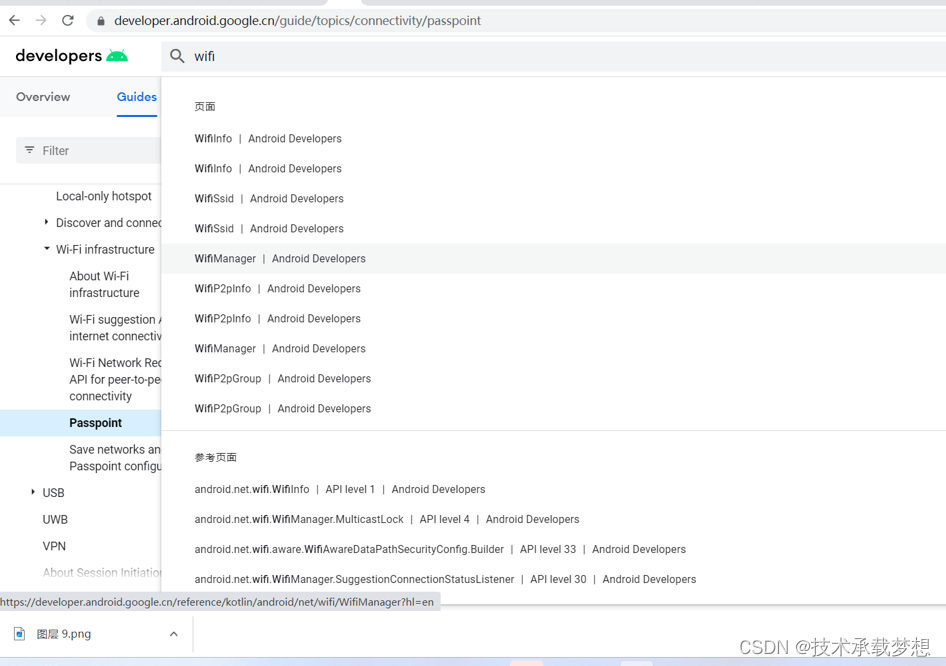Go back with the browser back arrow
Image resolution: width=946 pixels, height=666 pixels.
pyautogui.click(x=14, y=21)
